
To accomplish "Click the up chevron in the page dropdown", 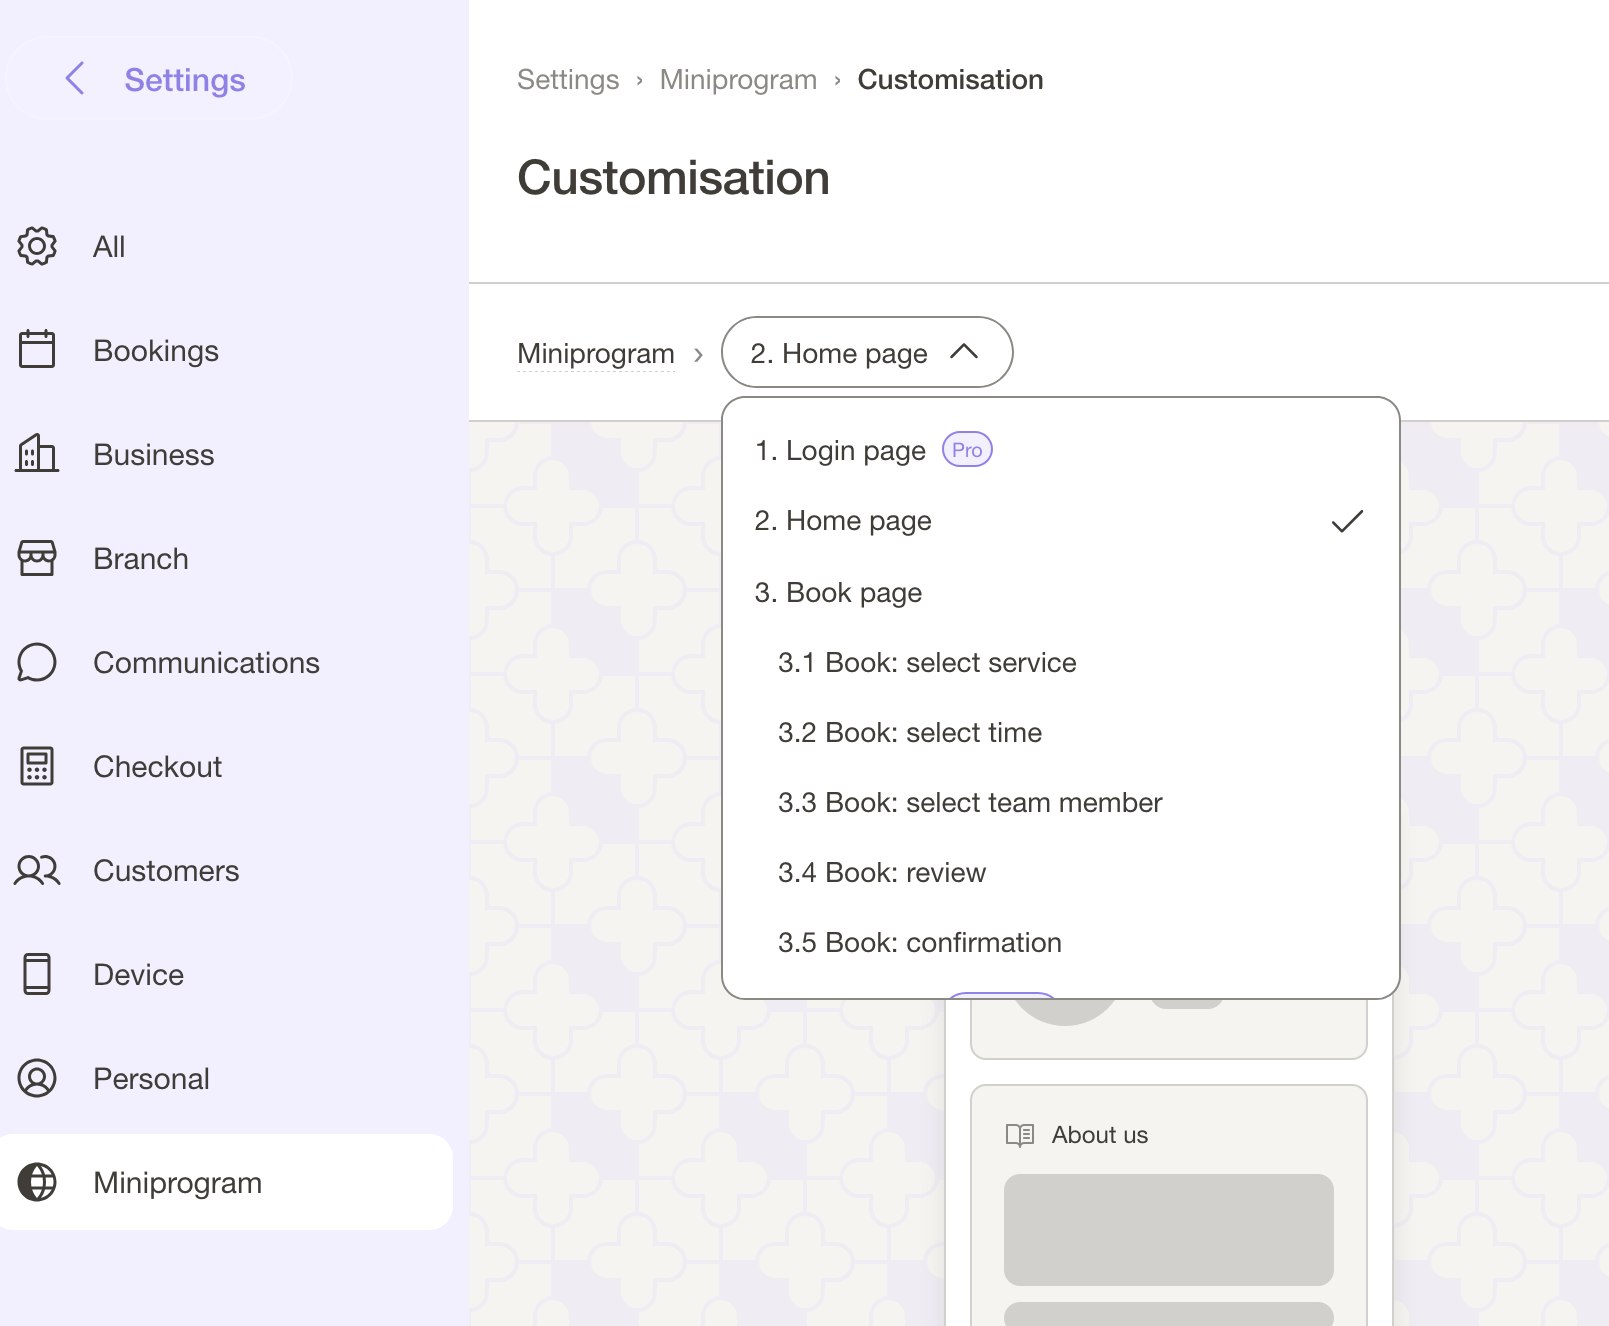I will [x=964, y=351].
